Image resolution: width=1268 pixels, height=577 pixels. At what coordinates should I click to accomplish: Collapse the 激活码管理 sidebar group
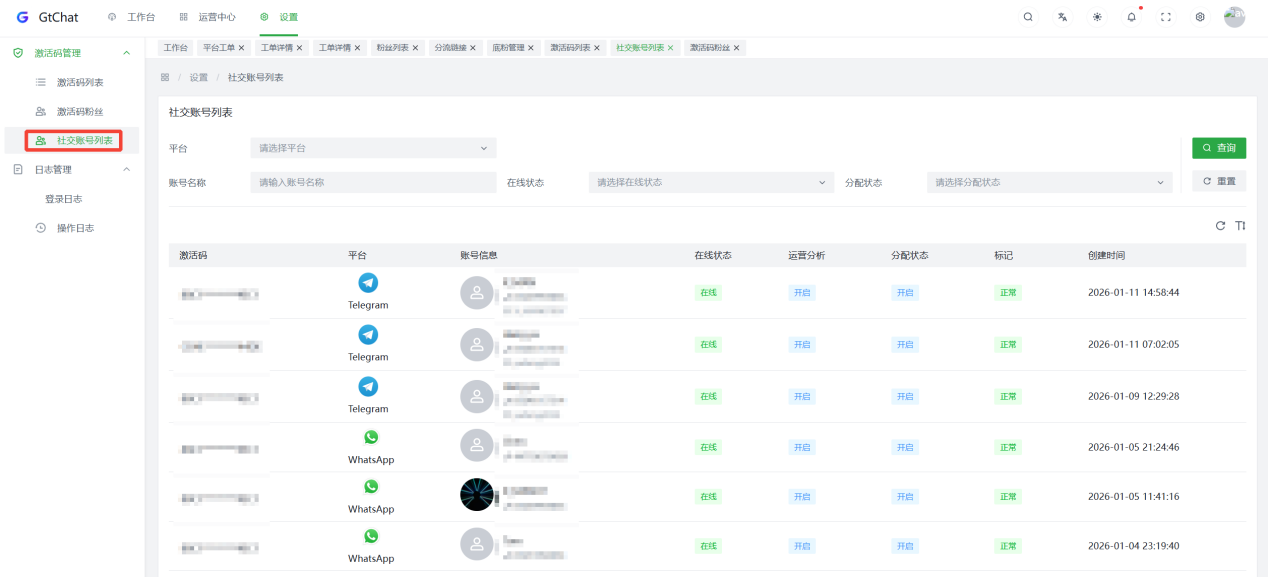coord(126,53)
